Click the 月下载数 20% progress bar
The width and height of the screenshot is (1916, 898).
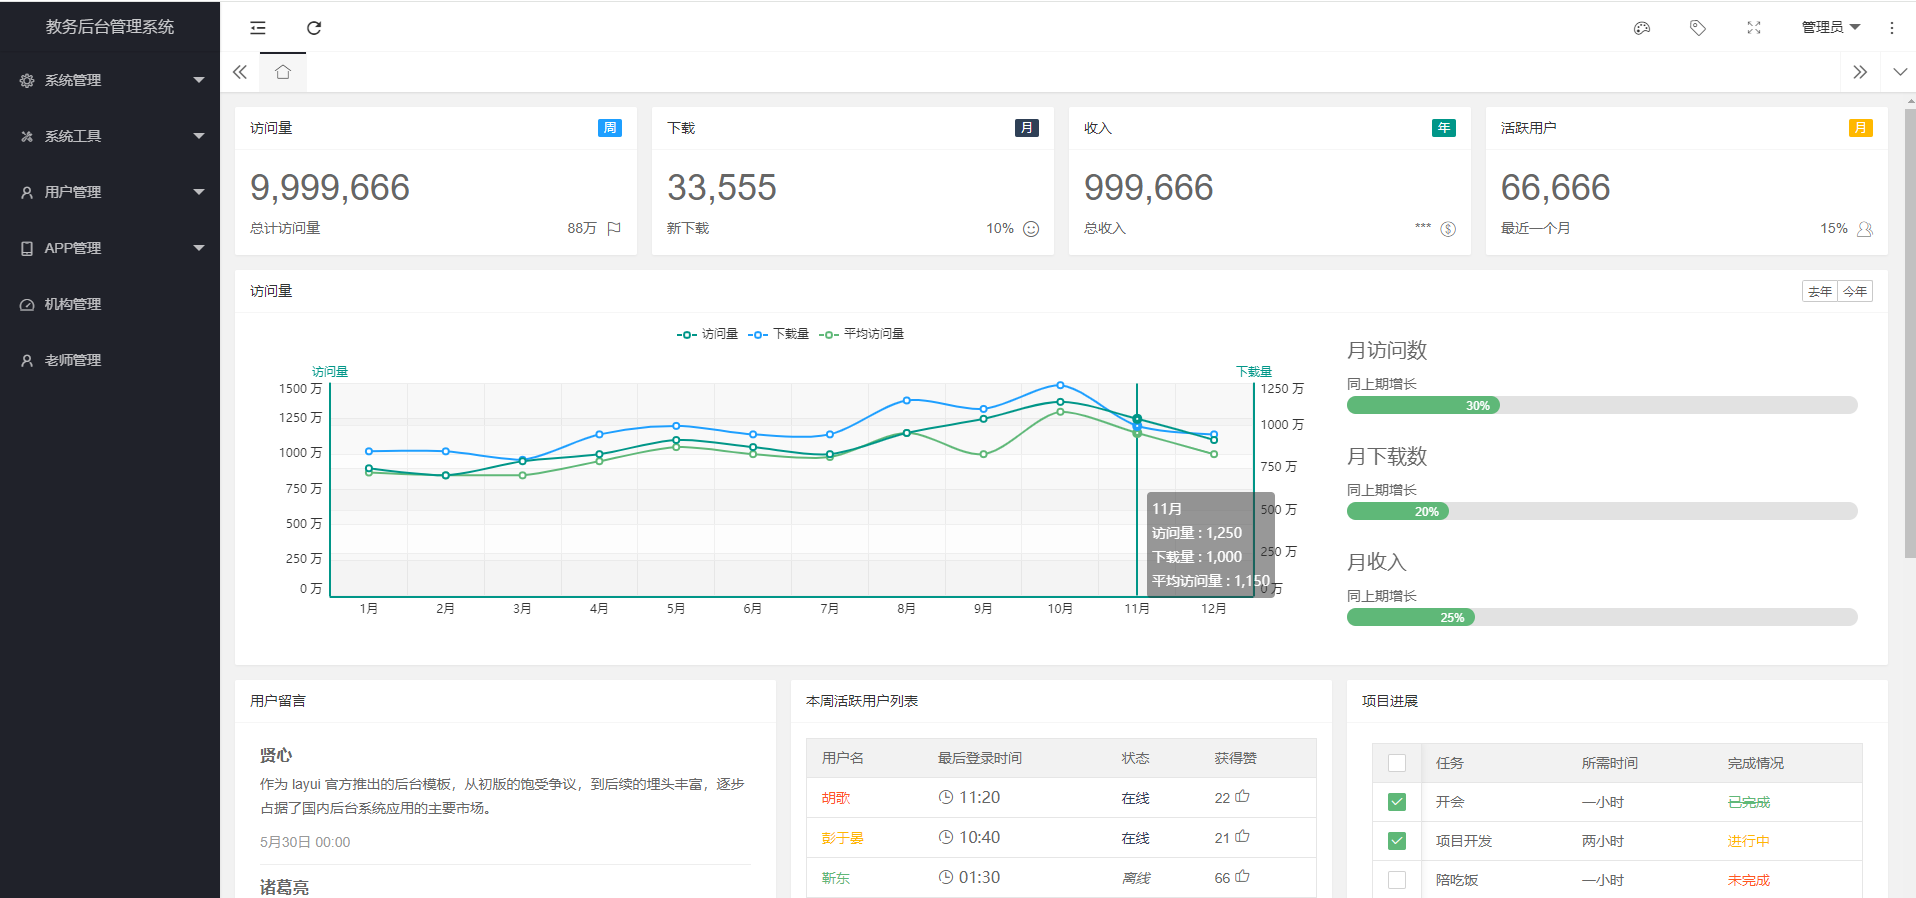pyautogui.click(x=1602, y=511)
